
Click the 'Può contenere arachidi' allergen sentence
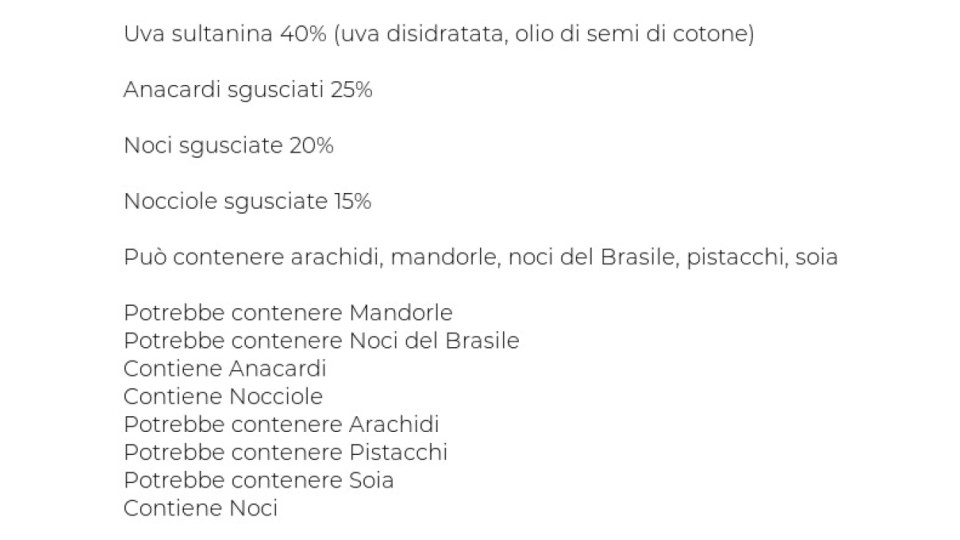pos(481,257)
